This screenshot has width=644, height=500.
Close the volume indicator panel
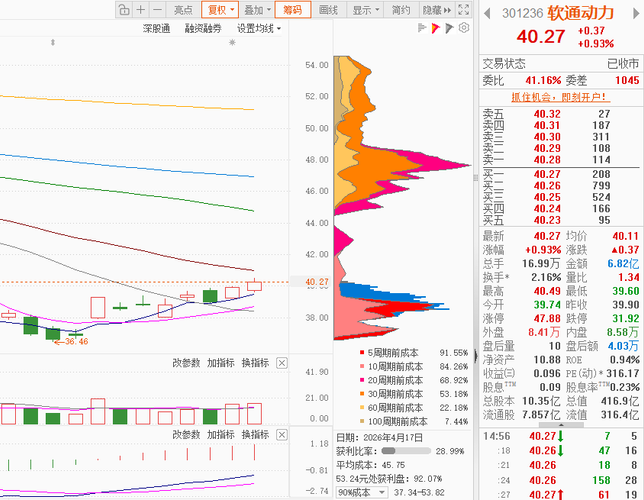pyautogui.click(x=282, y=363)
